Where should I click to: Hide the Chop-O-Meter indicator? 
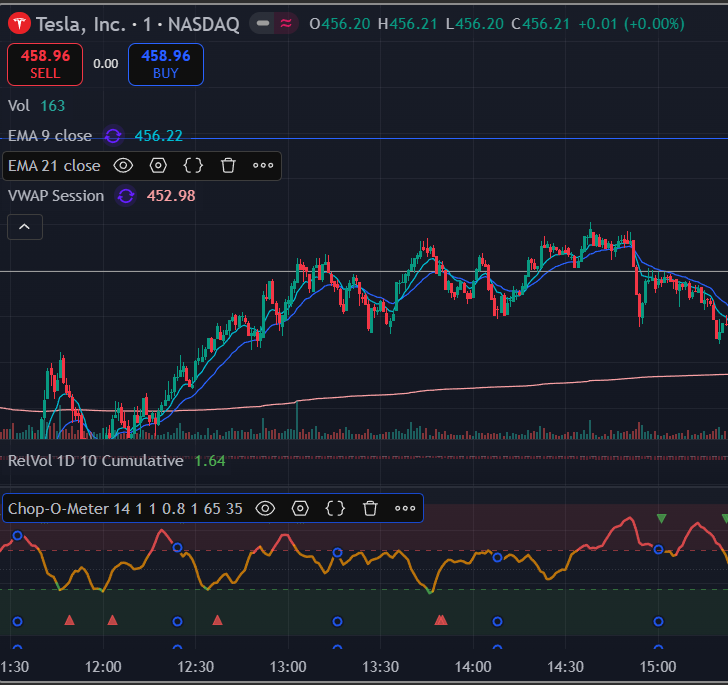point(266,509)
